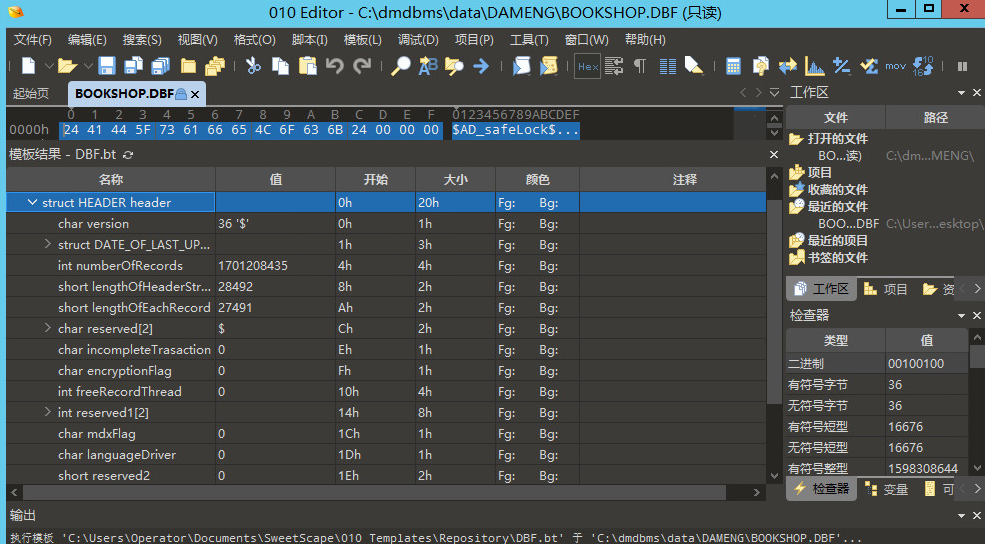Click the Checksum checkmark icon
985x544 pixels.
pyautogui.click(x=869, y=65)
